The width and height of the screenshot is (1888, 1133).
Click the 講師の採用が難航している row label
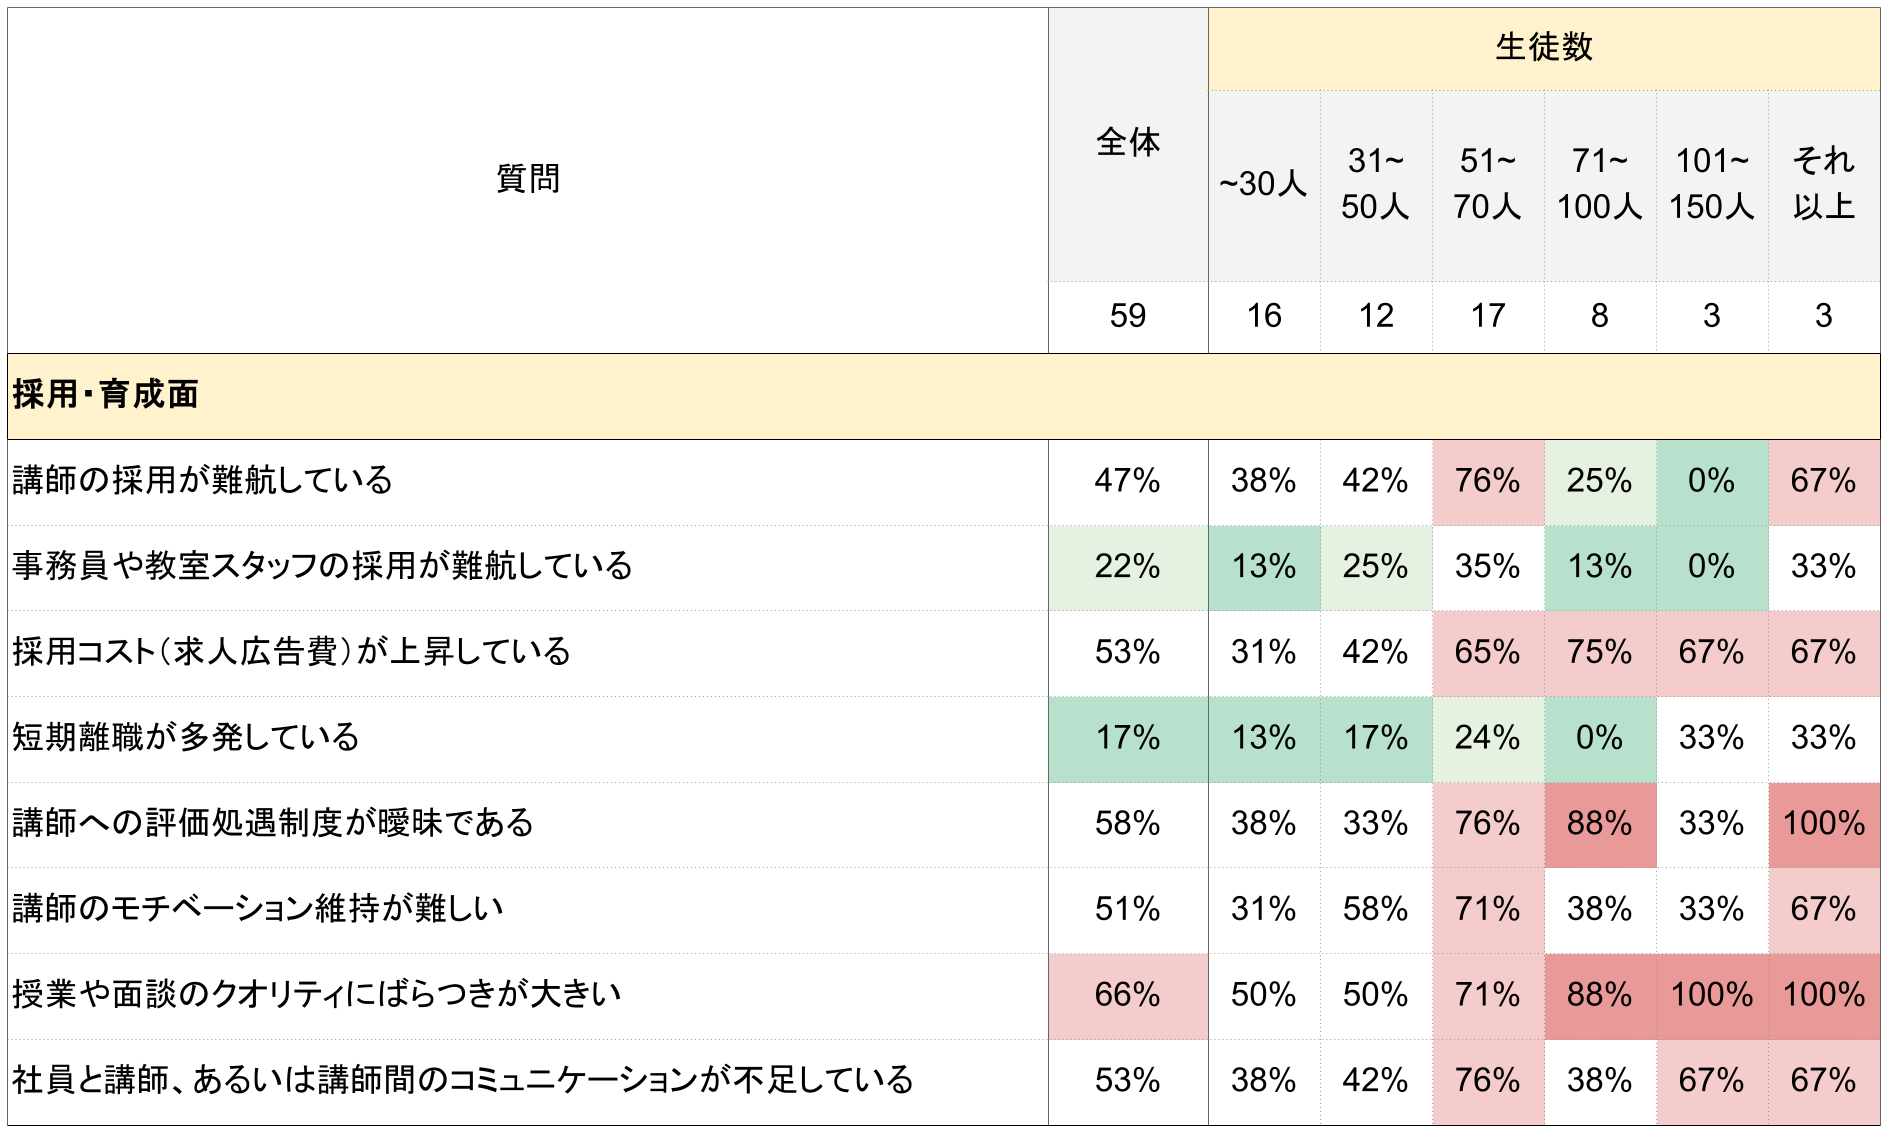(203, 481)
